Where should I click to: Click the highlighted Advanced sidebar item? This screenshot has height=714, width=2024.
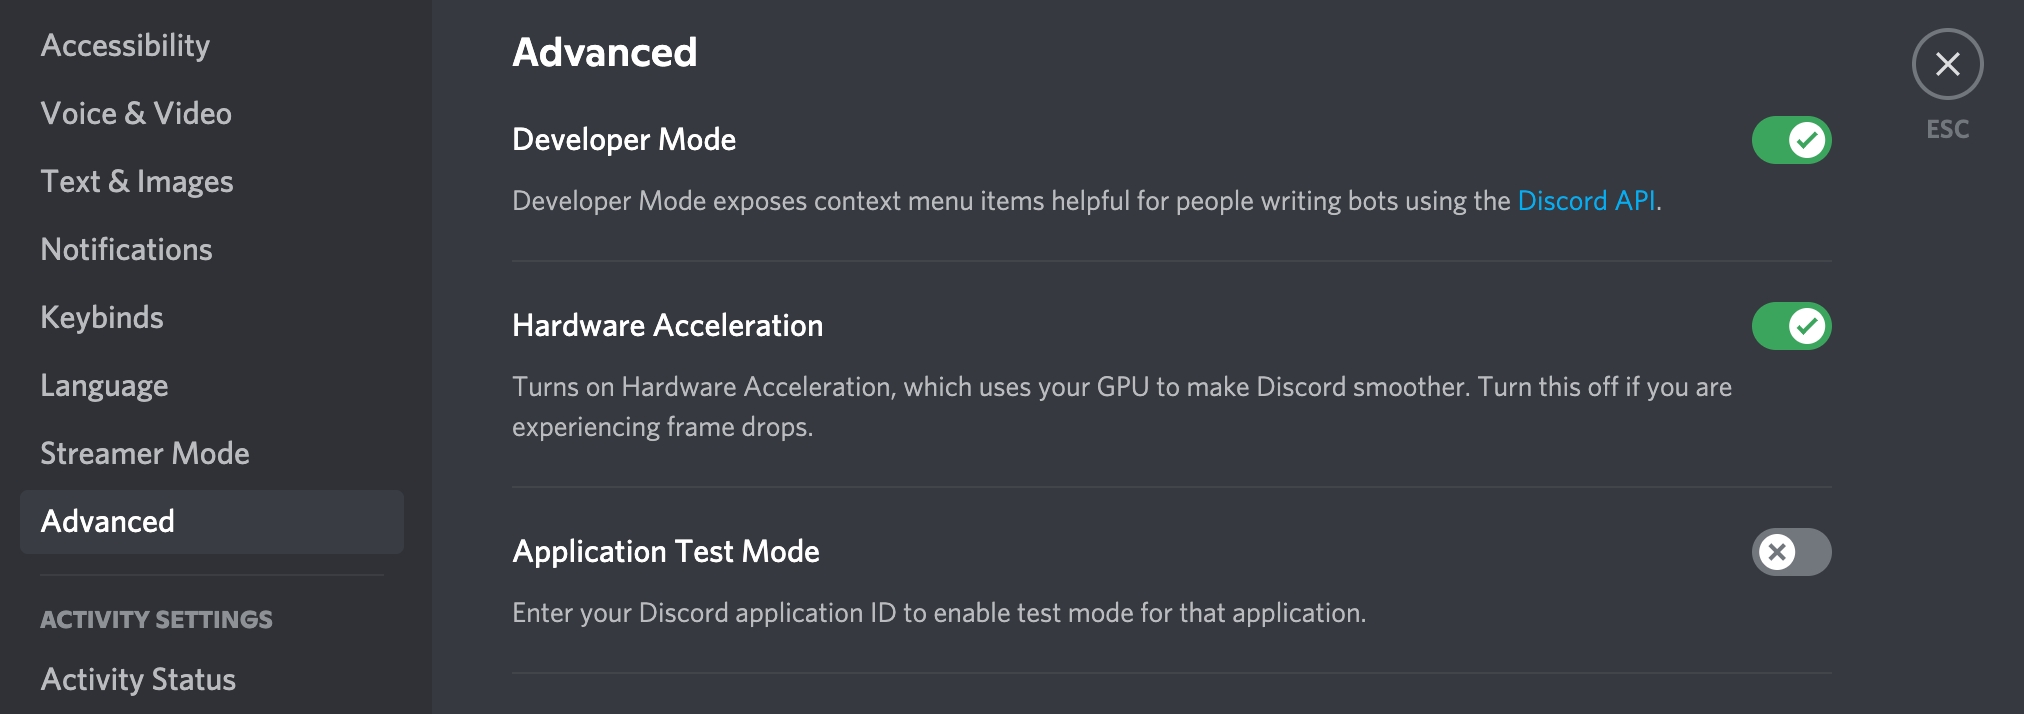[x=108, y=522]
